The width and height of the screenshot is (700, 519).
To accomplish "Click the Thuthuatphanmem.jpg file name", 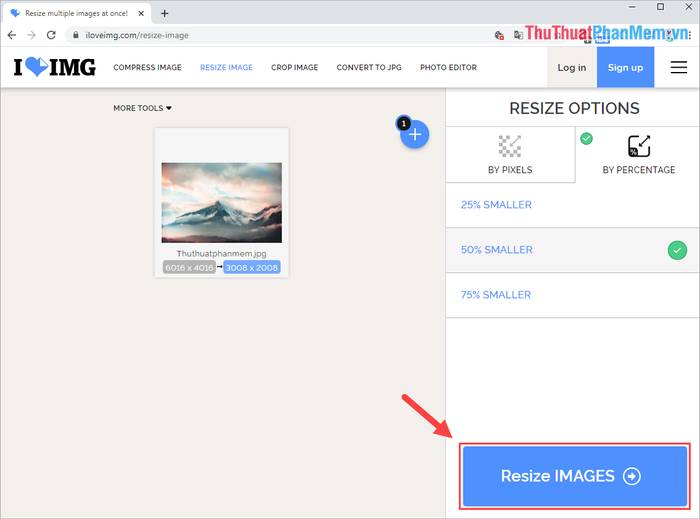I will pos(221,253).
